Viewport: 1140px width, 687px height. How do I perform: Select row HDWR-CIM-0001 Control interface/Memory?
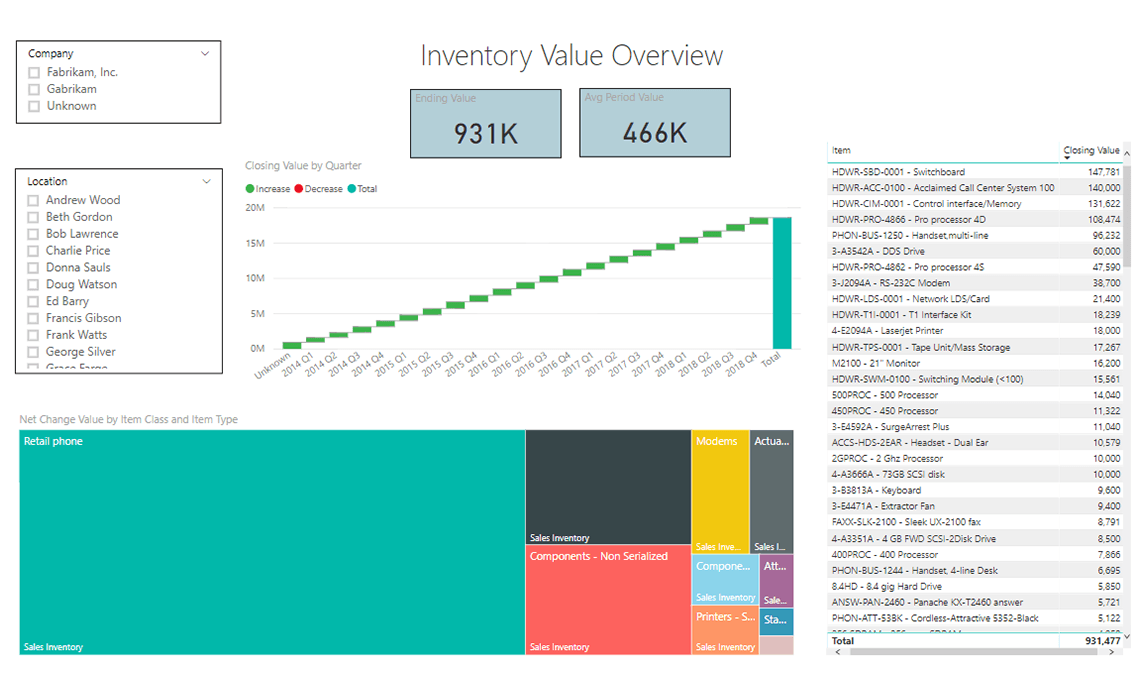tap(976, 204)
